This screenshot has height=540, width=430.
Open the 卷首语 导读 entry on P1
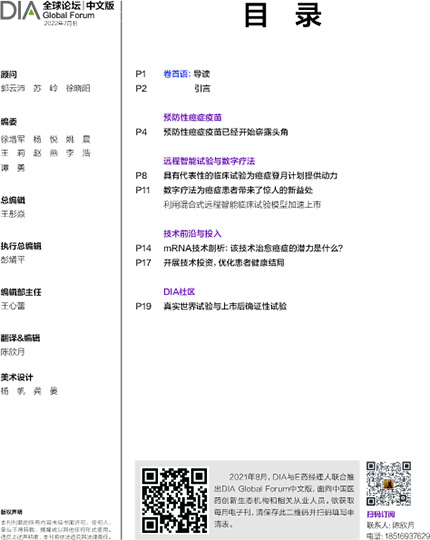coord(186,74)
